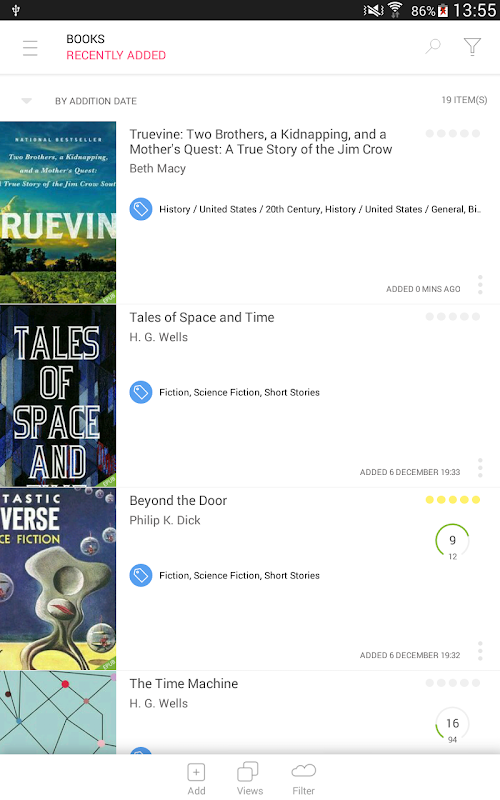Tap the tag icon for Beyond the Door
Screen dimensions: 500x800
141,576
